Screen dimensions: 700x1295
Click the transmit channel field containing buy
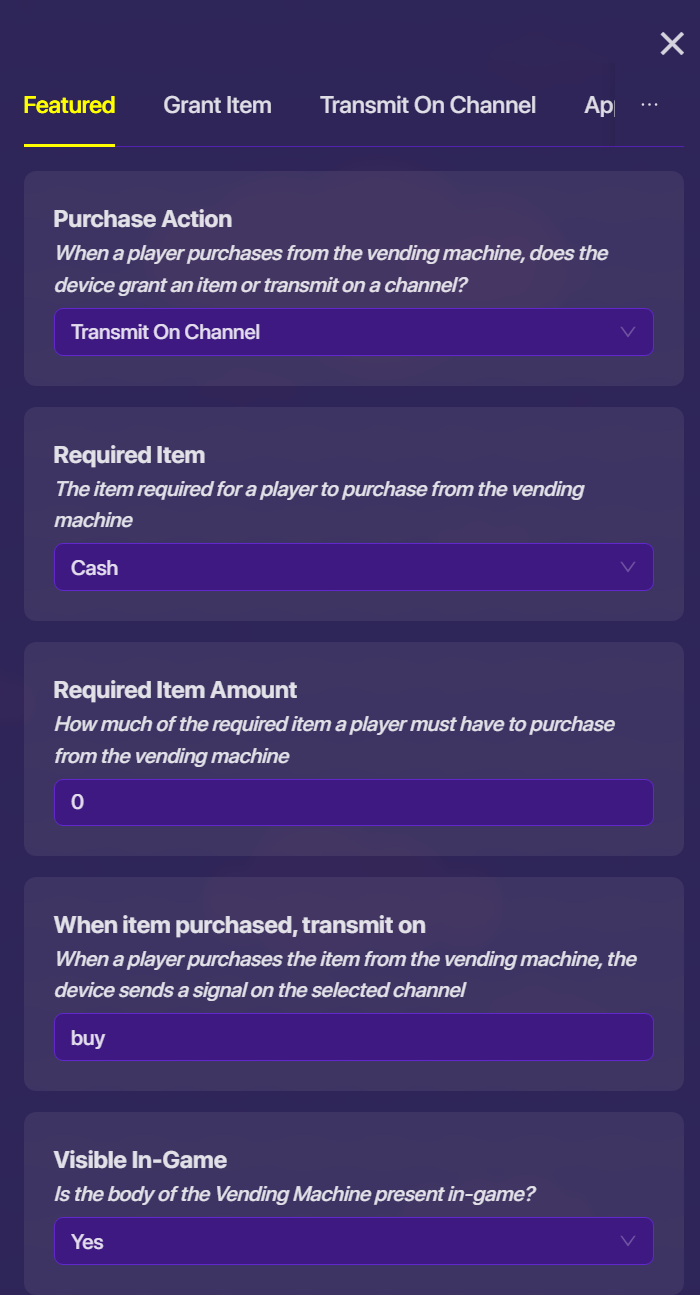pyautogui.click(x=353, y=1037)
